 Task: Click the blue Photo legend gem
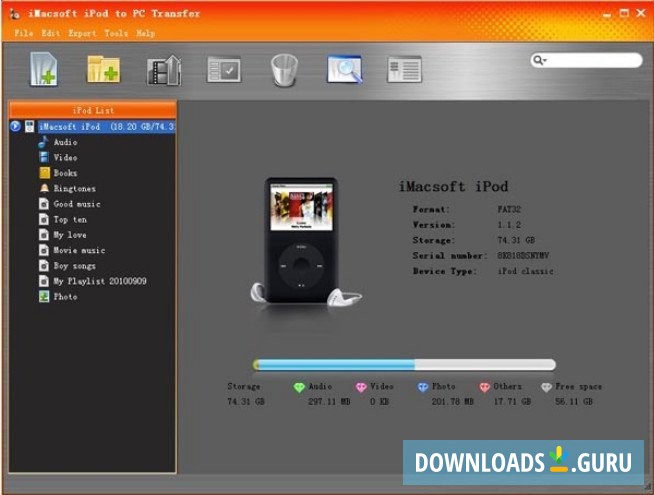click(x=423, y=387)
